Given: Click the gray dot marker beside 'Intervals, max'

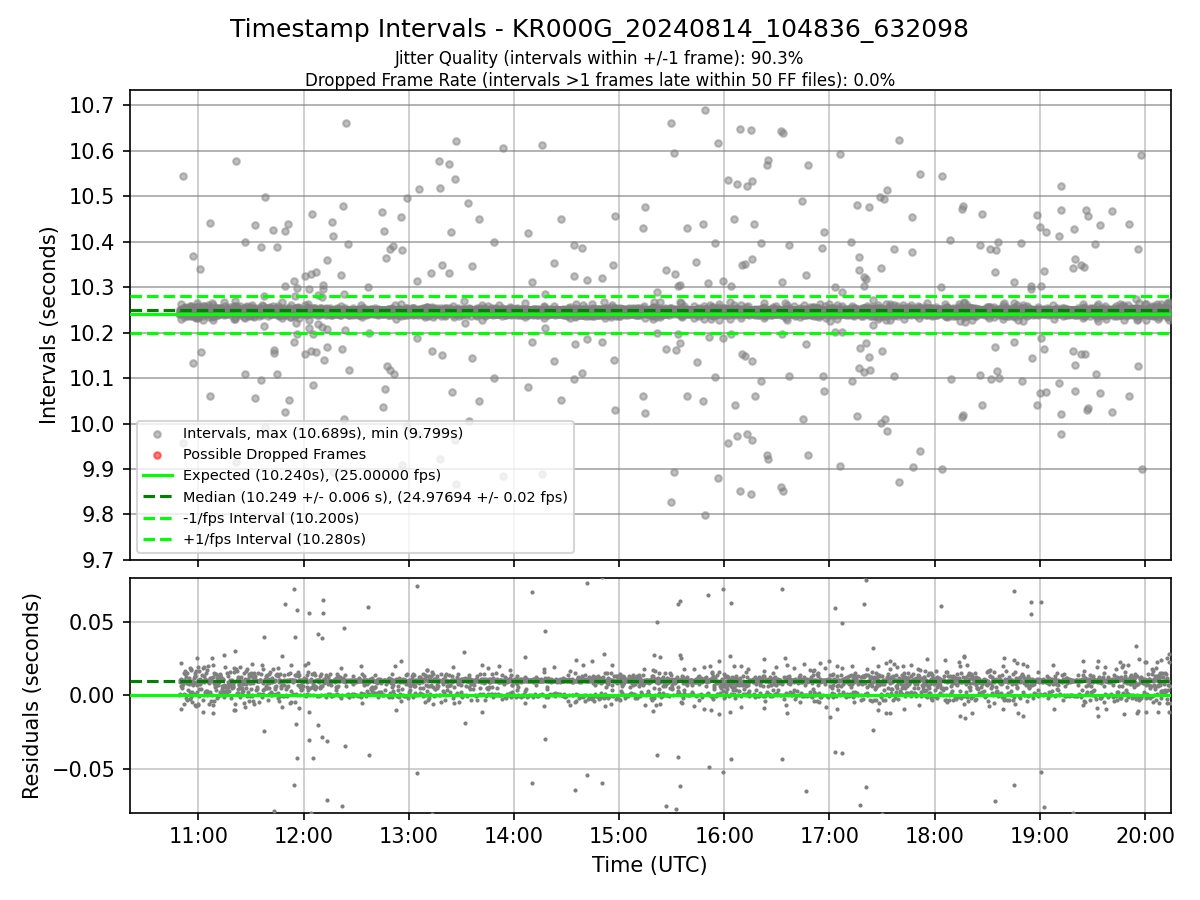Looking at the screenshot, I should click(156, 434).
